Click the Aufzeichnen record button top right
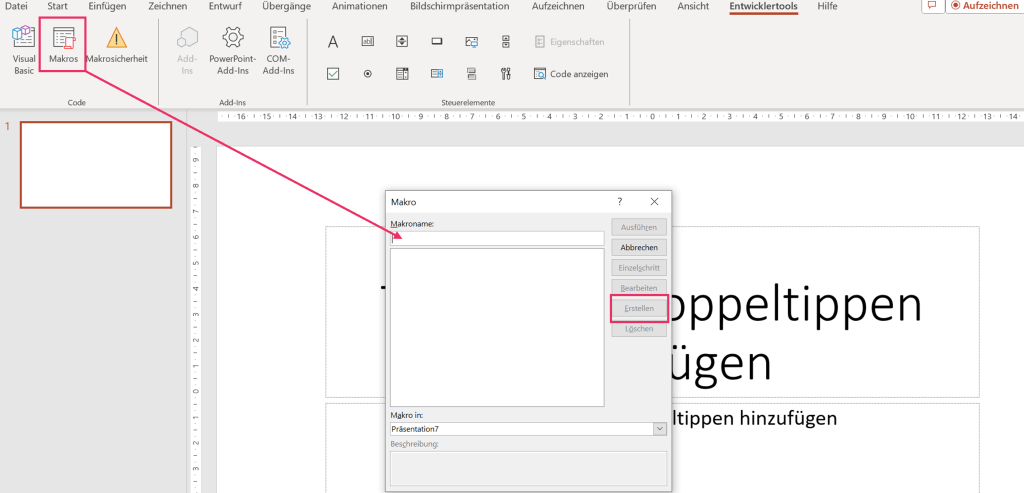This screenshot has width=1024, height=493. (x=985, y=5)
